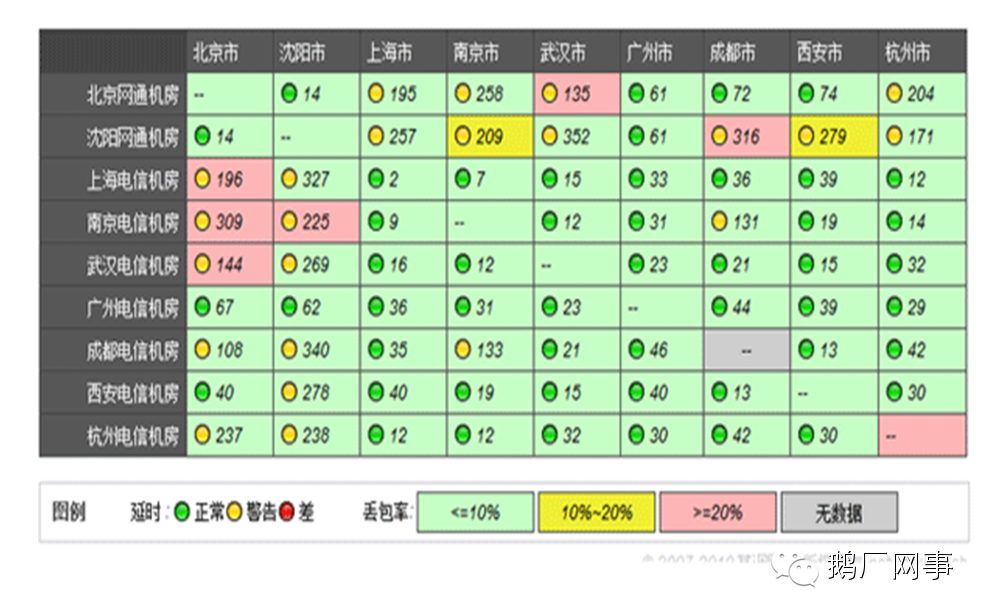
Task: Click green dot beside 46 in 成都电信机房 row
Action: click(x=636, y=349)
